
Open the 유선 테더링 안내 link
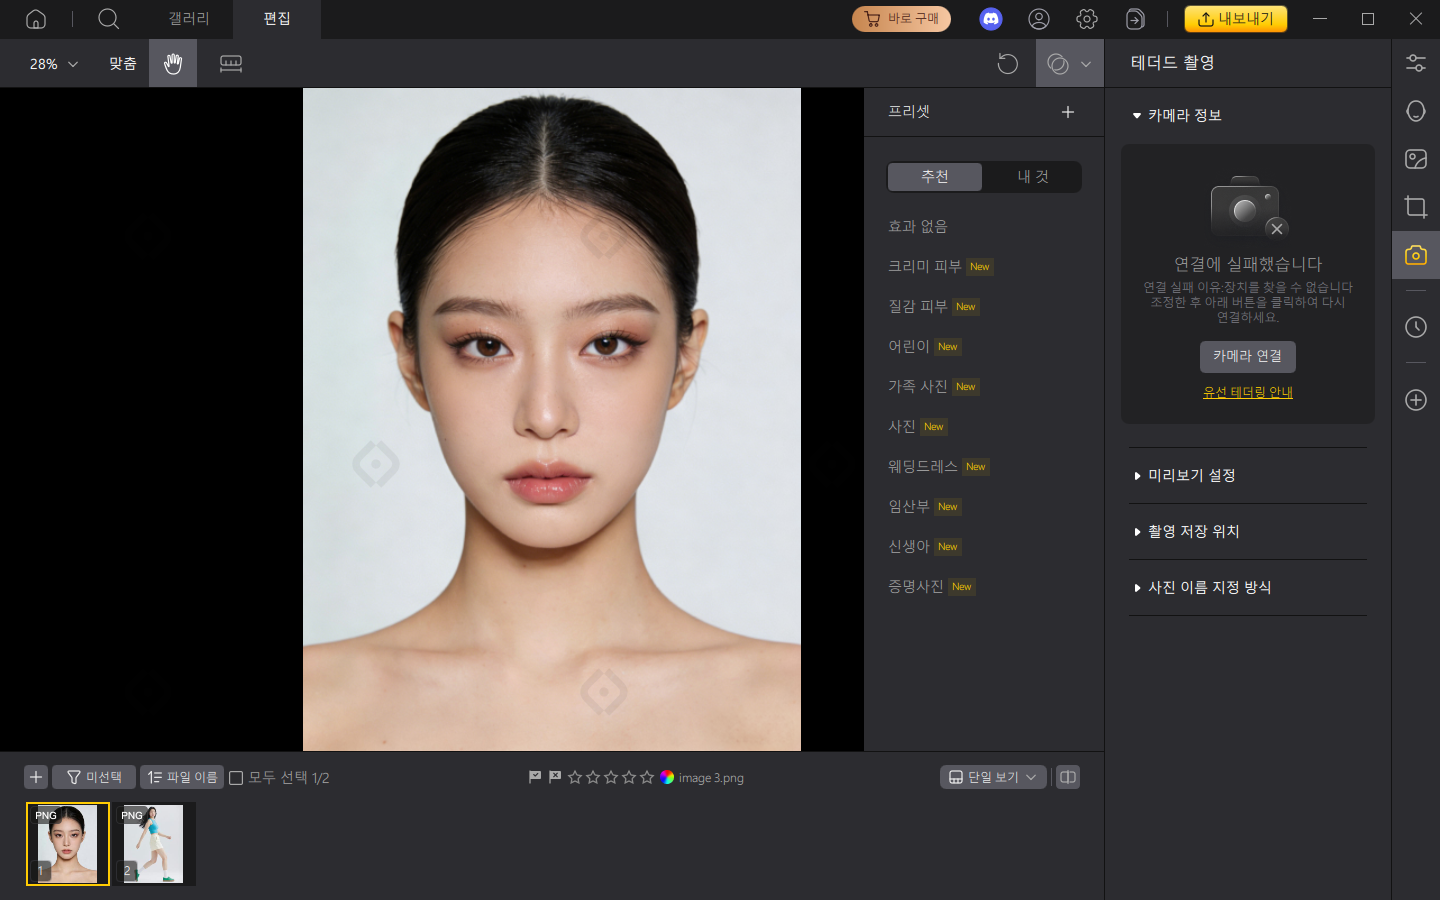(x=1247, y=392)
